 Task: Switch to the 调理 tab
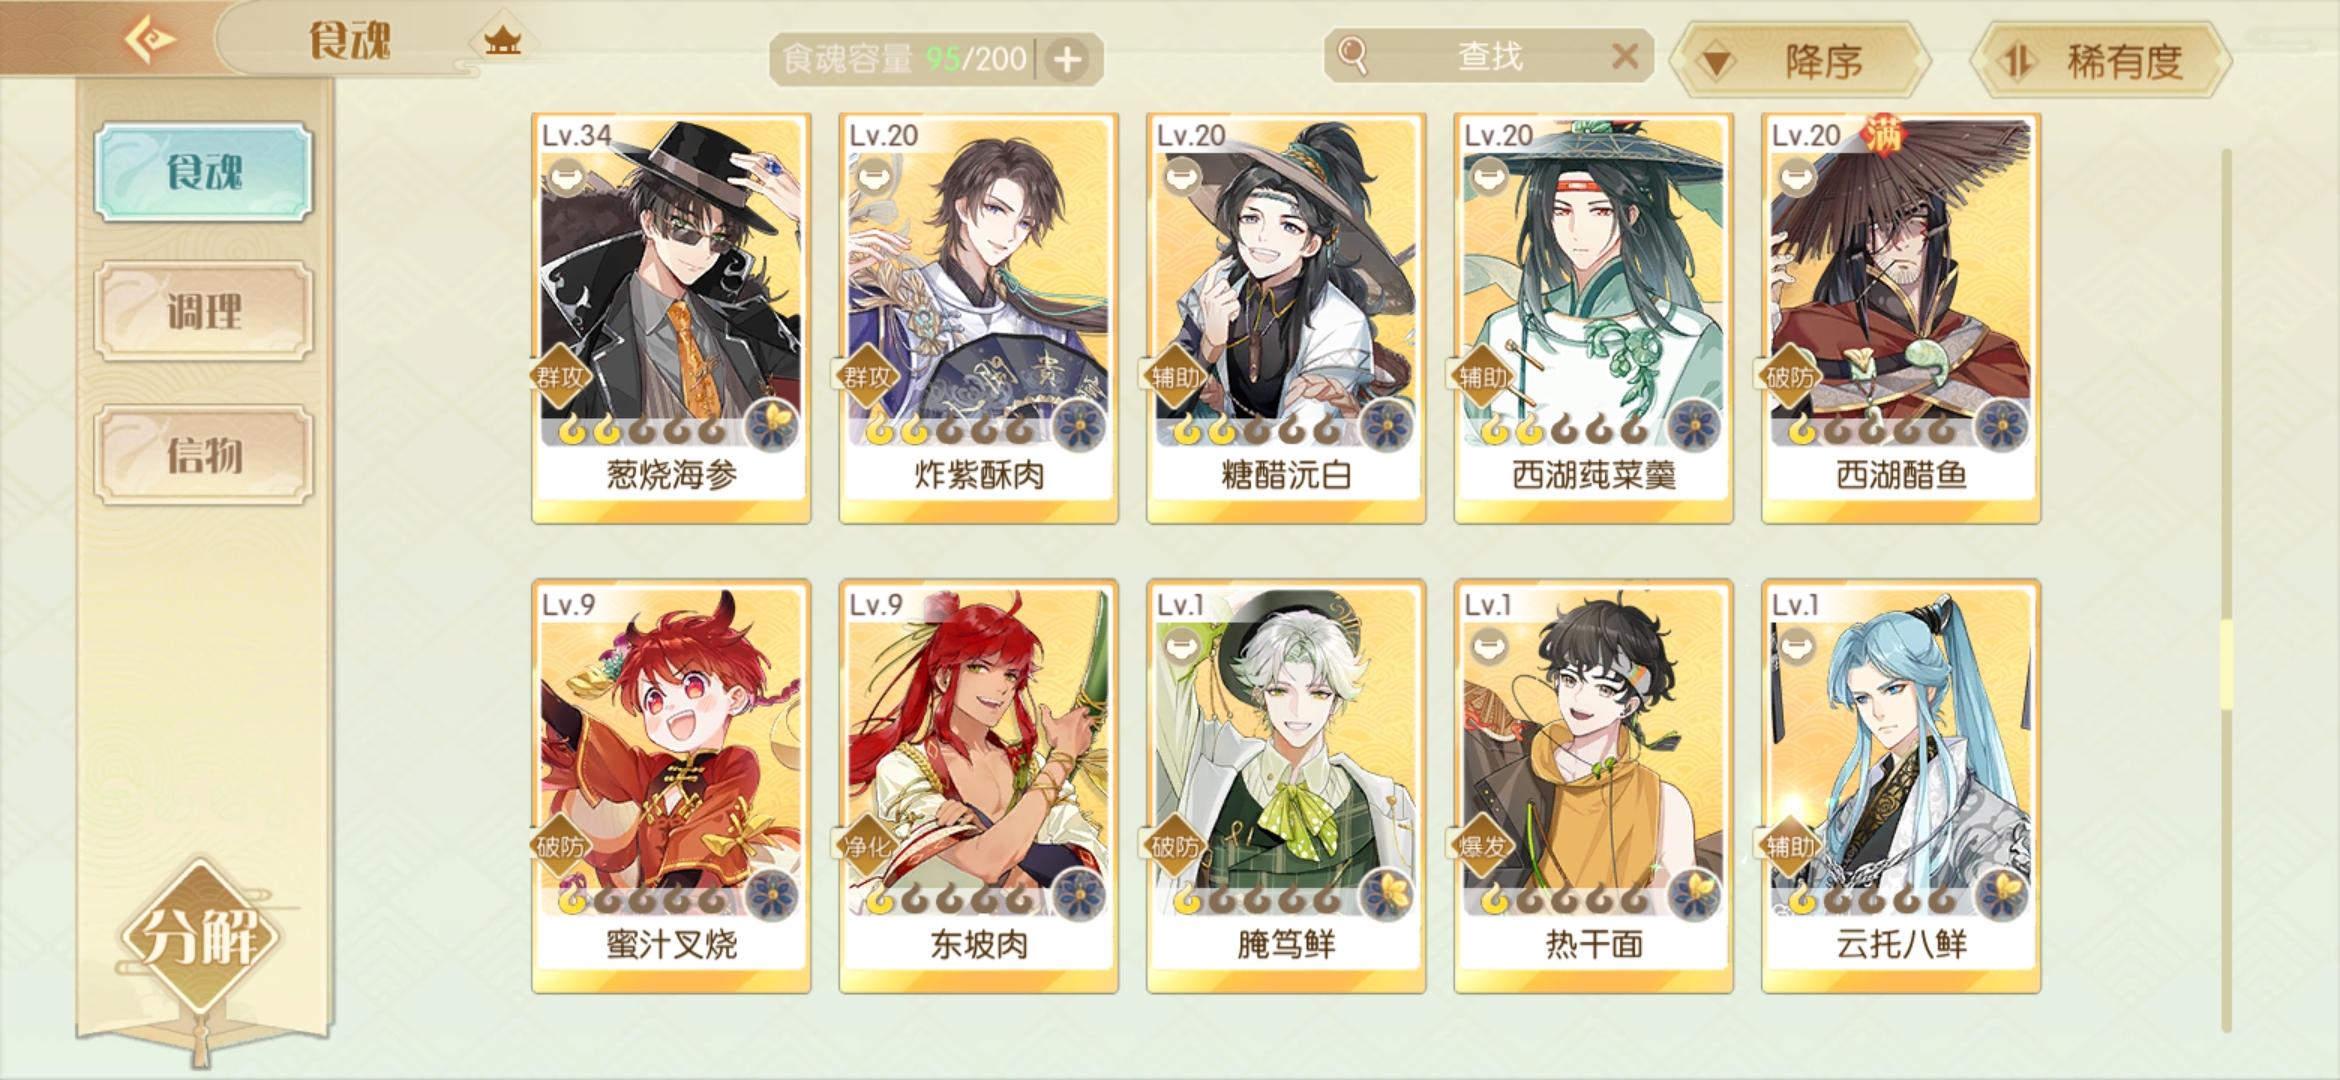(204, 311)
